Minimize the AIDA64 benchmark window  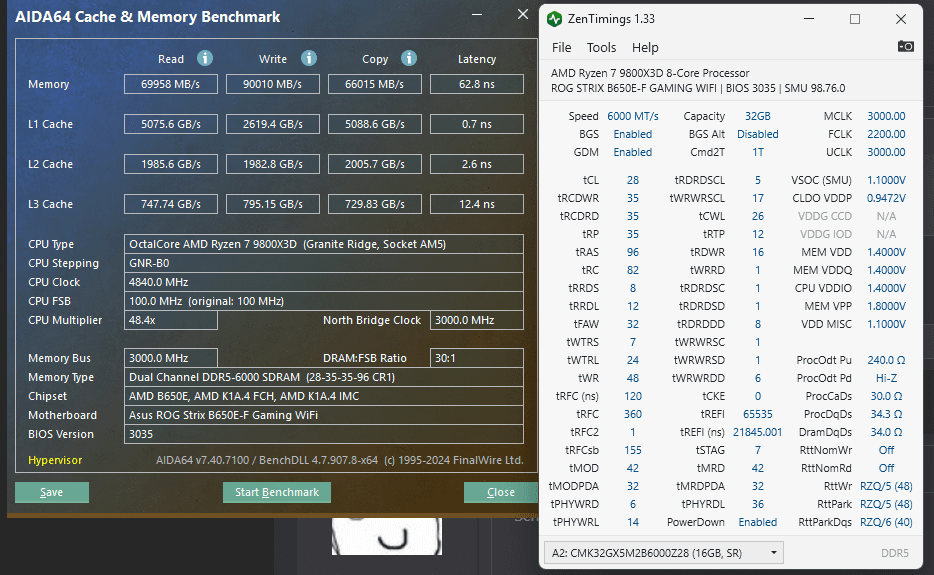point(477,14)
